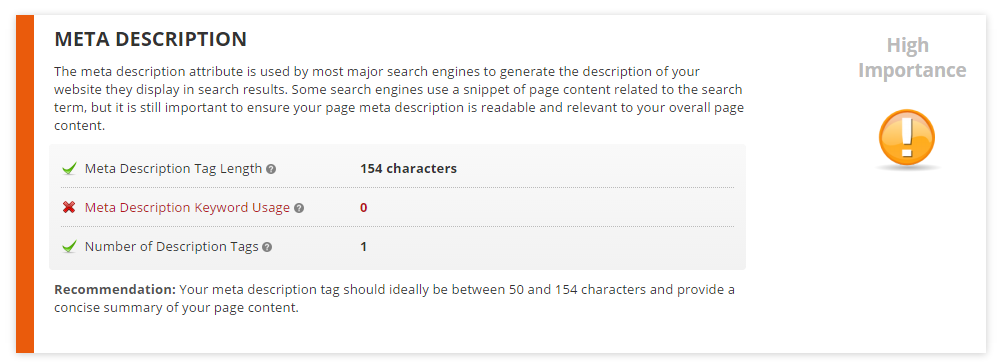Click red X next to Keyword Usage
Image resolution: width=1000 pixels, height=363 pixels.
69,207
